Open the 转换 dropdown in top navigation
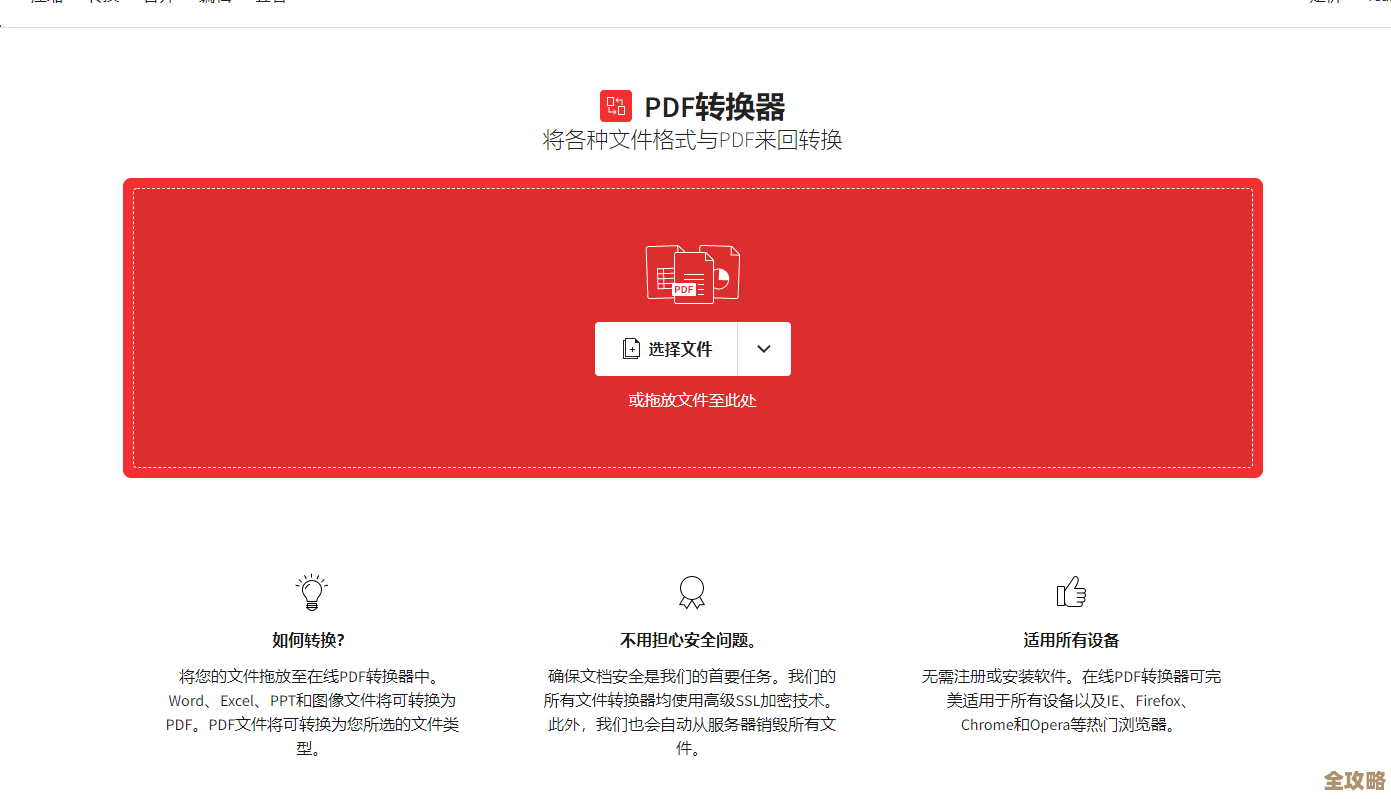 click(104, 3)
